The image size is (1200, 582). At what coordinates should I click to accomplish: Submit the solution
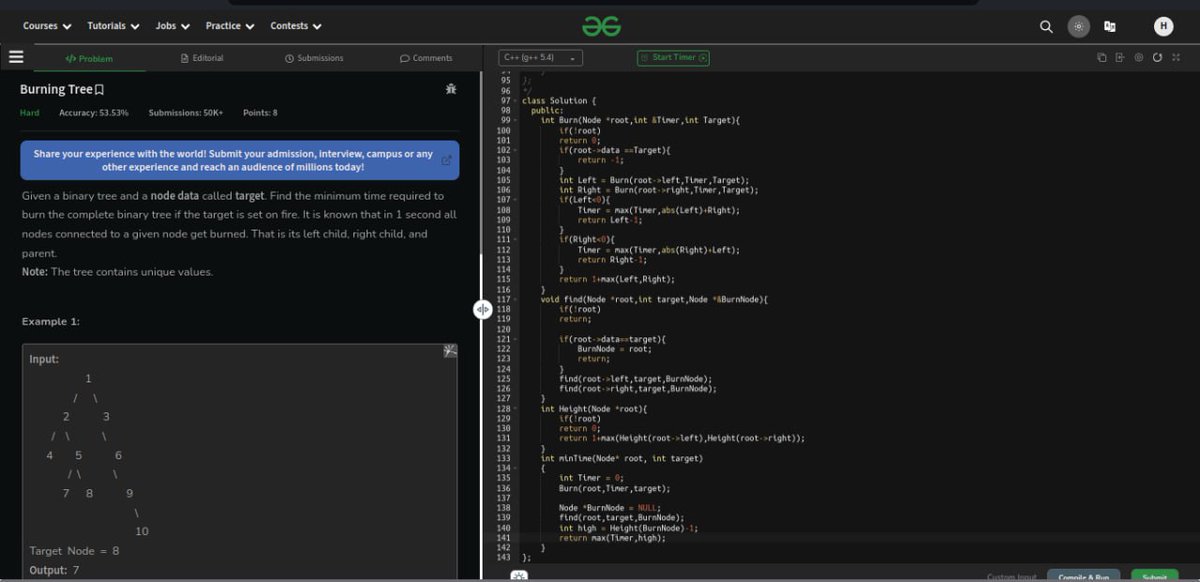pyautogui.click(x=1155, y=575)
